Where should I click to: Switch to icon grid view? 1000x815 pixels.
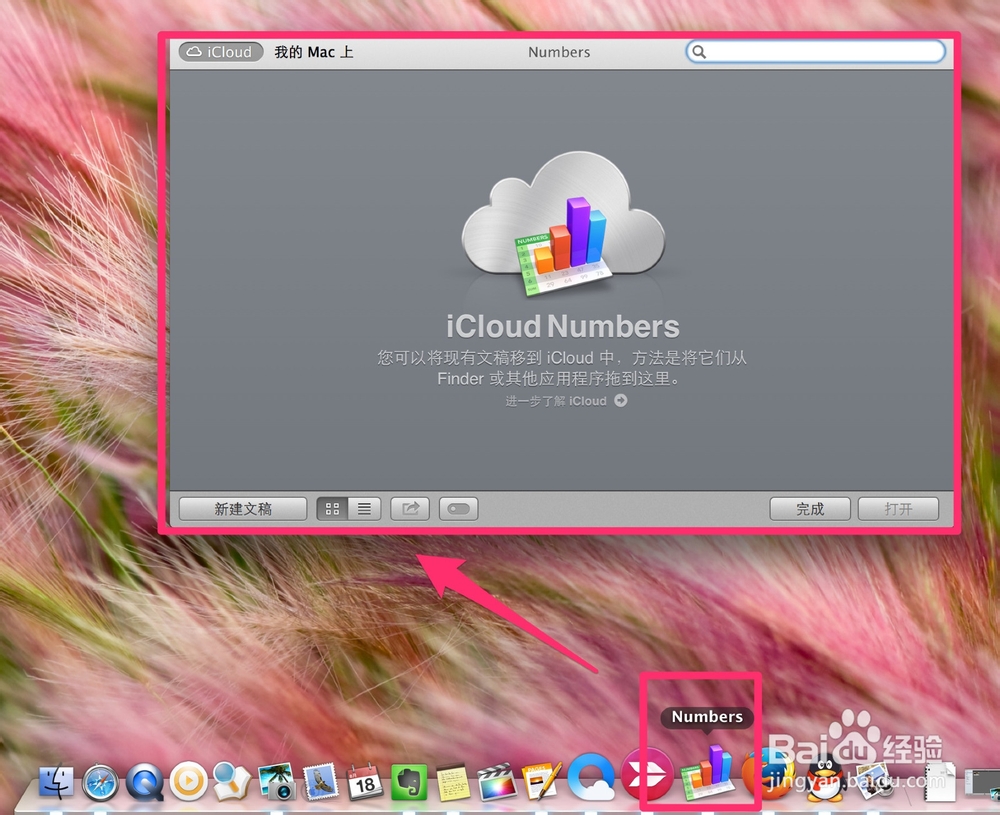(x=332, y=509)
